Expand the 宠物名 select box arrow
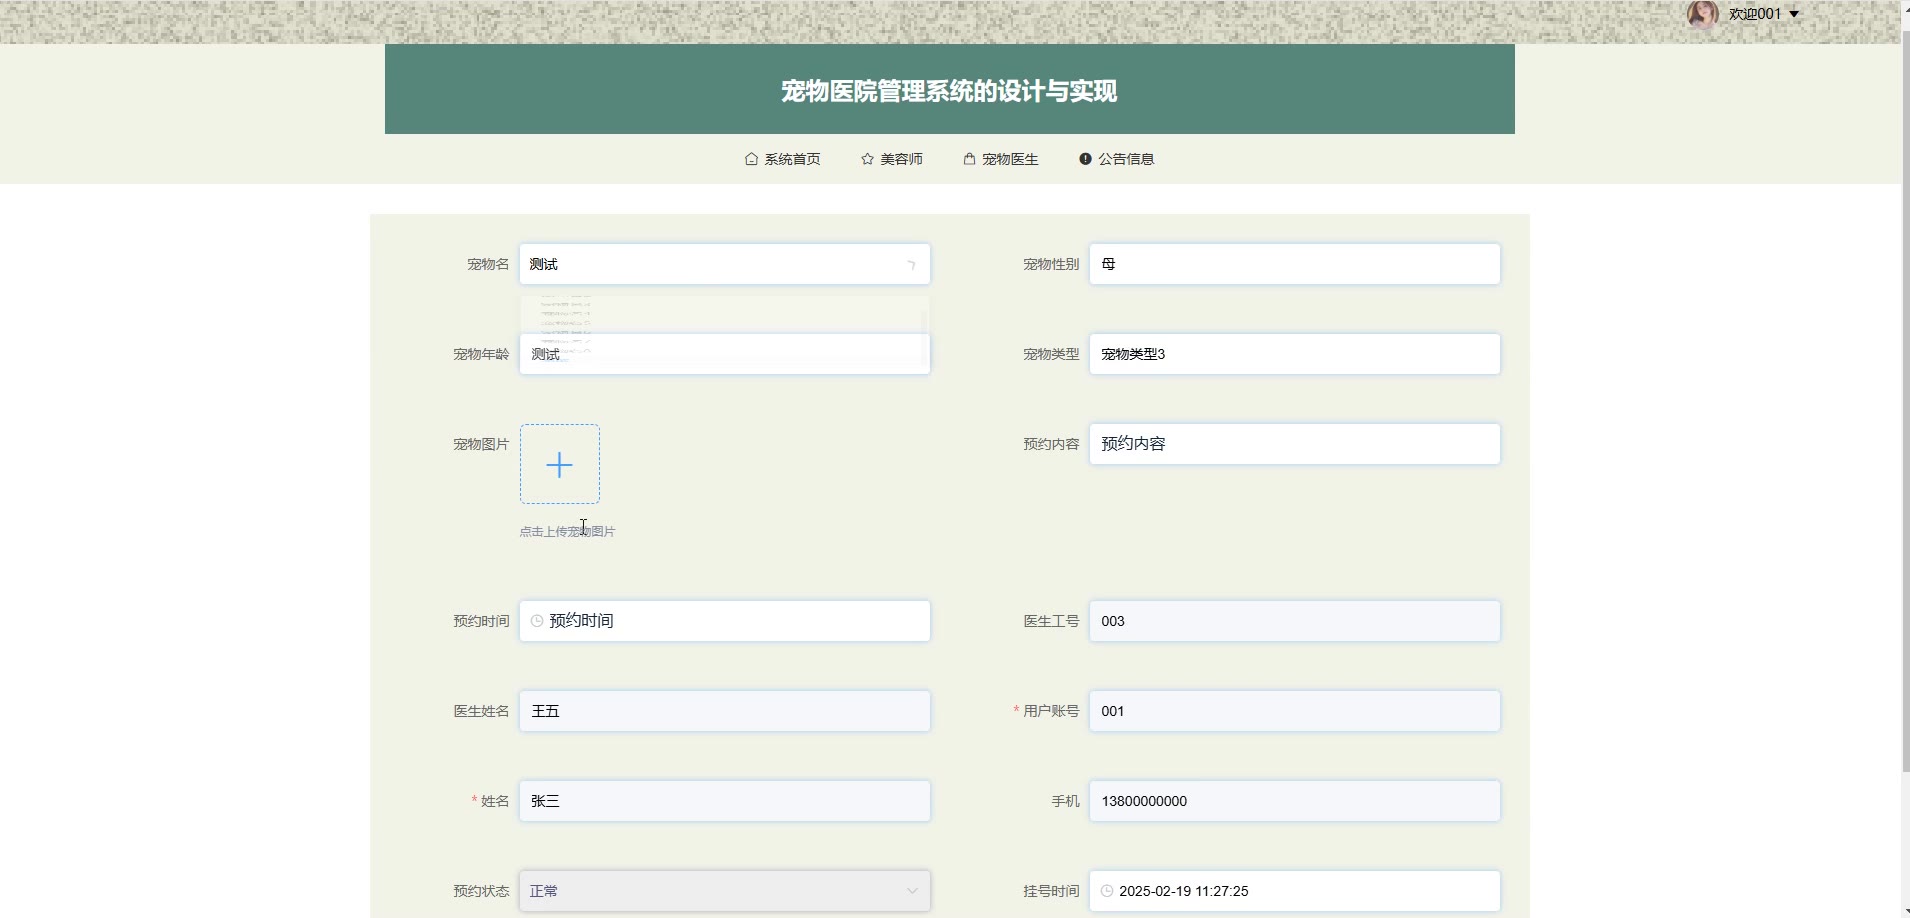 tap(911, 265)
